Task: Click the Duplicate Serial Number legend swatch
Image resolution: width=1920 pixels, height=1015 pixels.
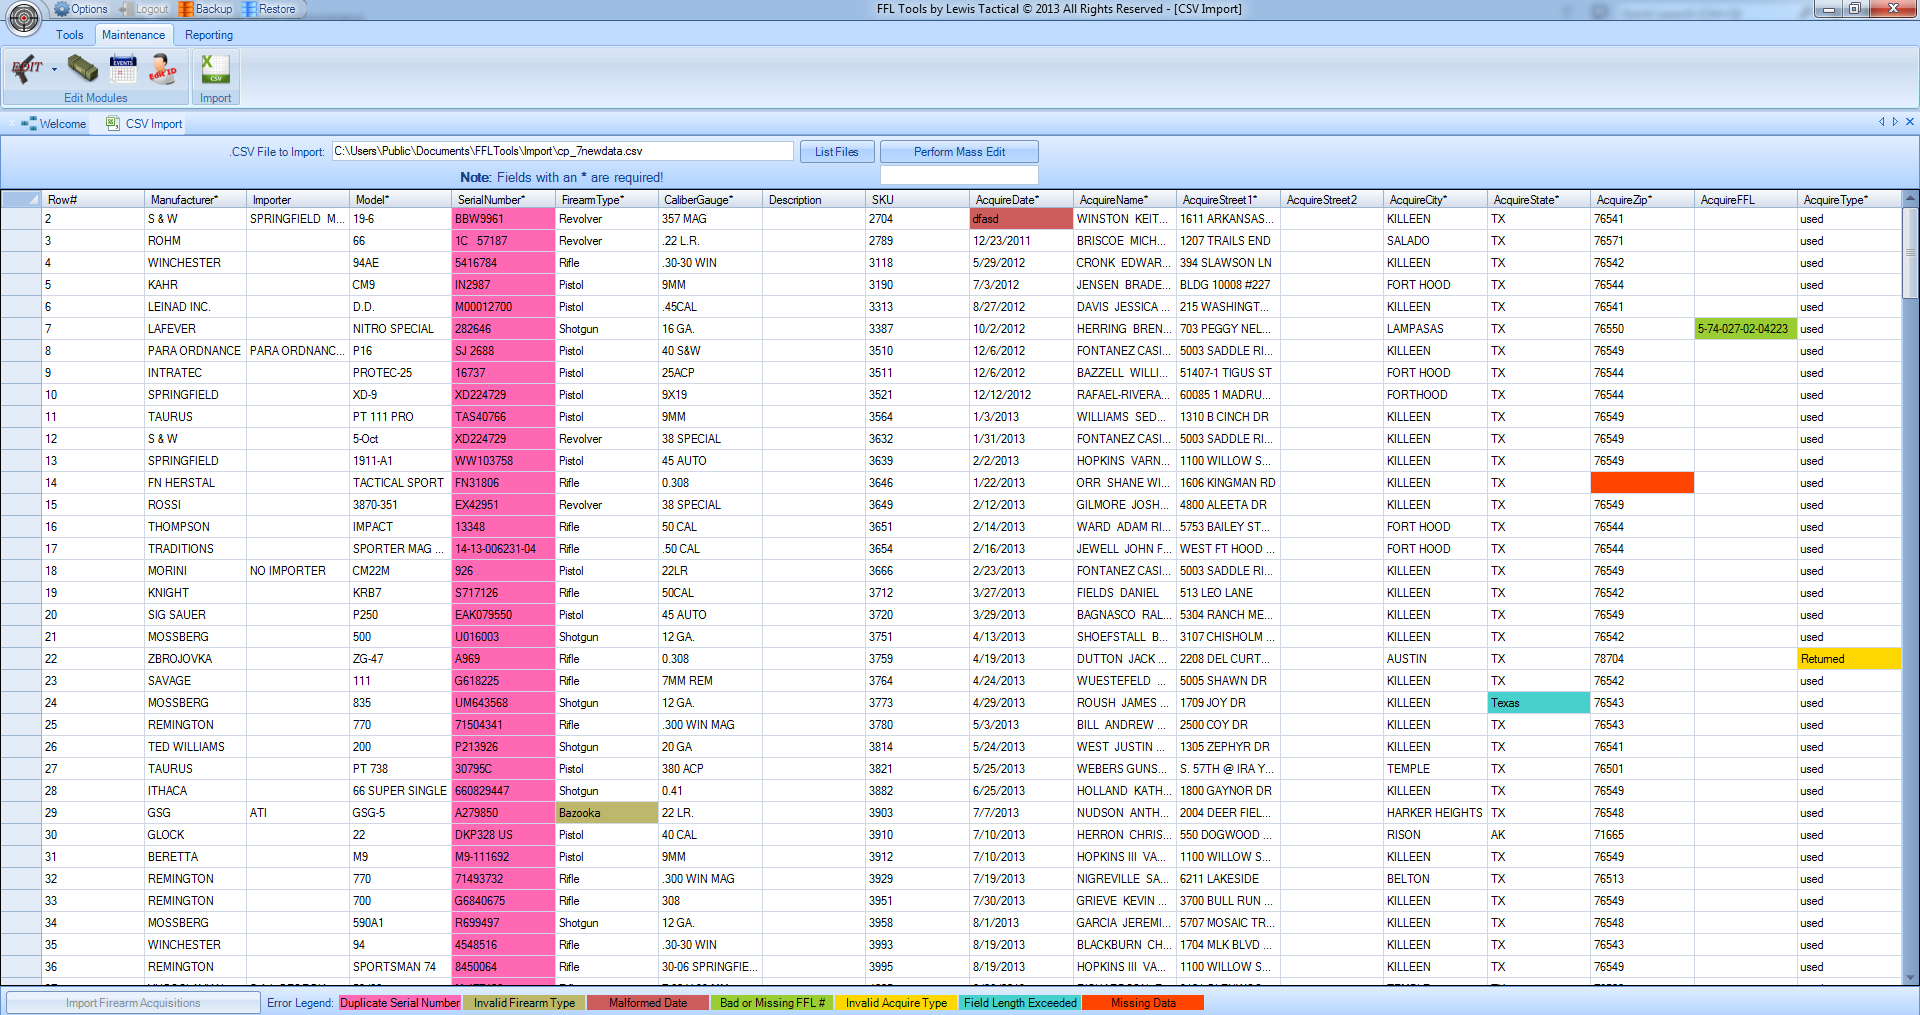Action: [400, 1003]
